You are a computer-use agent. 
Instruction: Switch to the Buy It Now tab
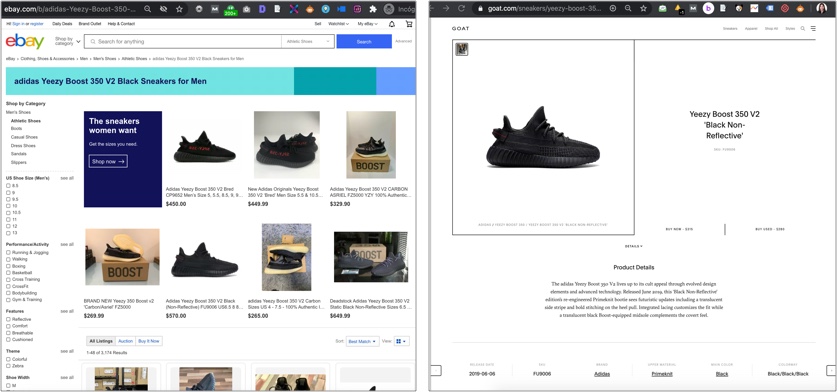coord(149,341)
